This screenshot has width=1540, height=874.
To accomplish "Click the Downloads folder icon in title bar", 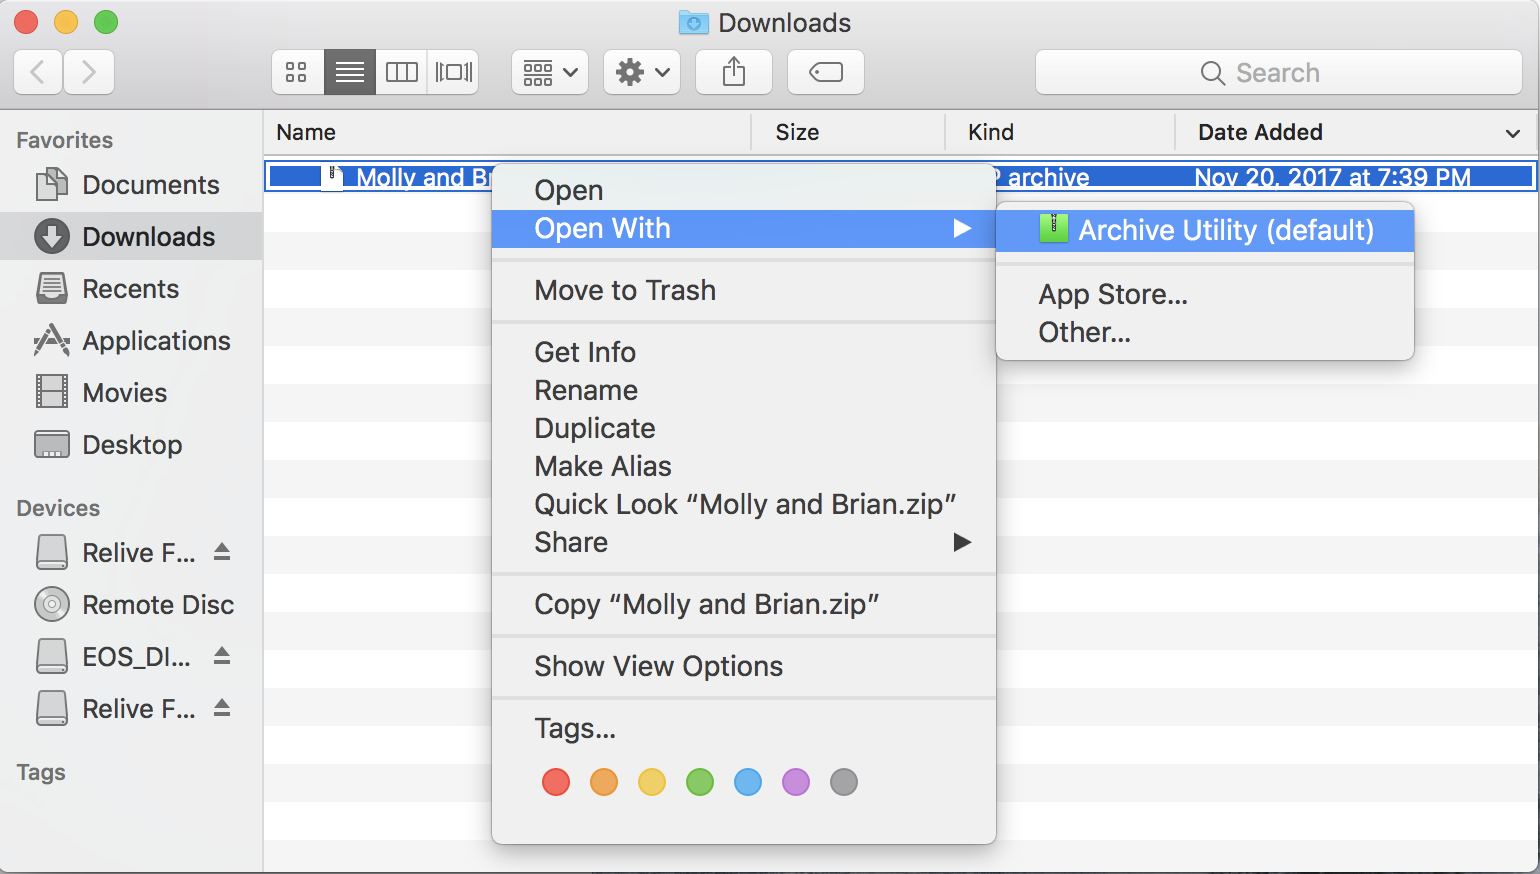I will point(693,22).
